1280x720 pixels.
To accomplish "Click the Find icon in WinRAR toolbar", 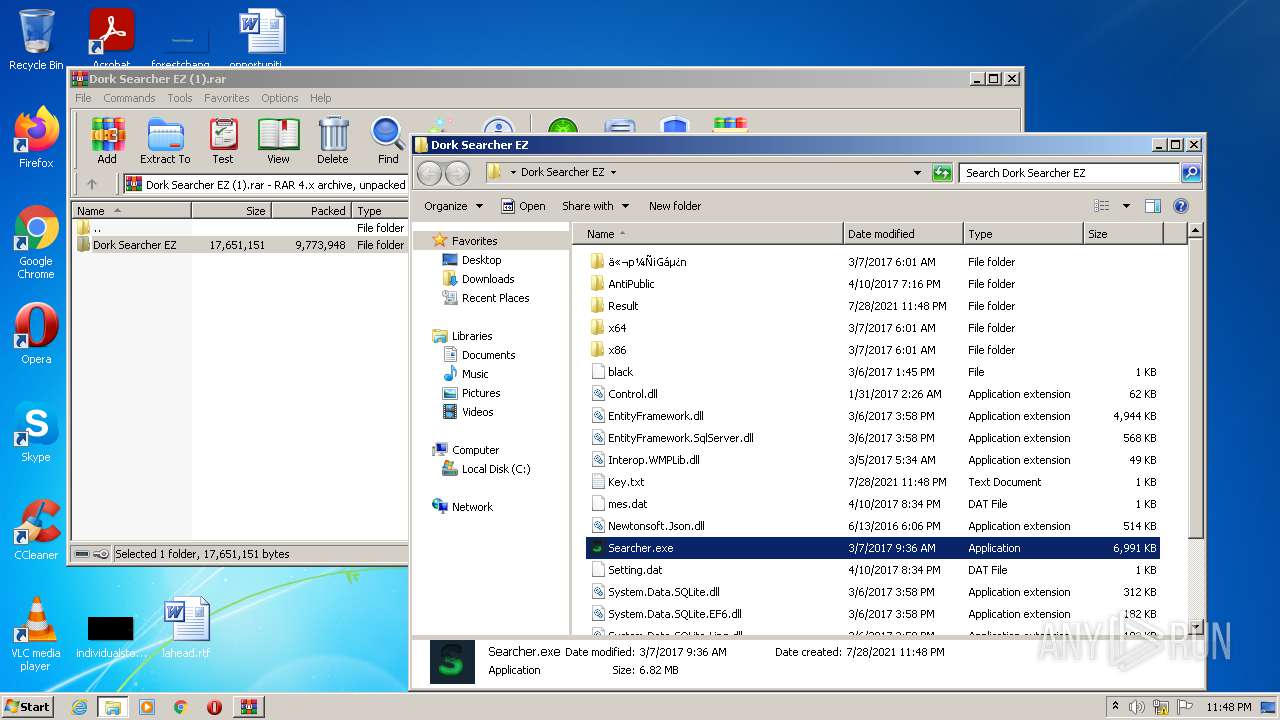I will (388, 141).
